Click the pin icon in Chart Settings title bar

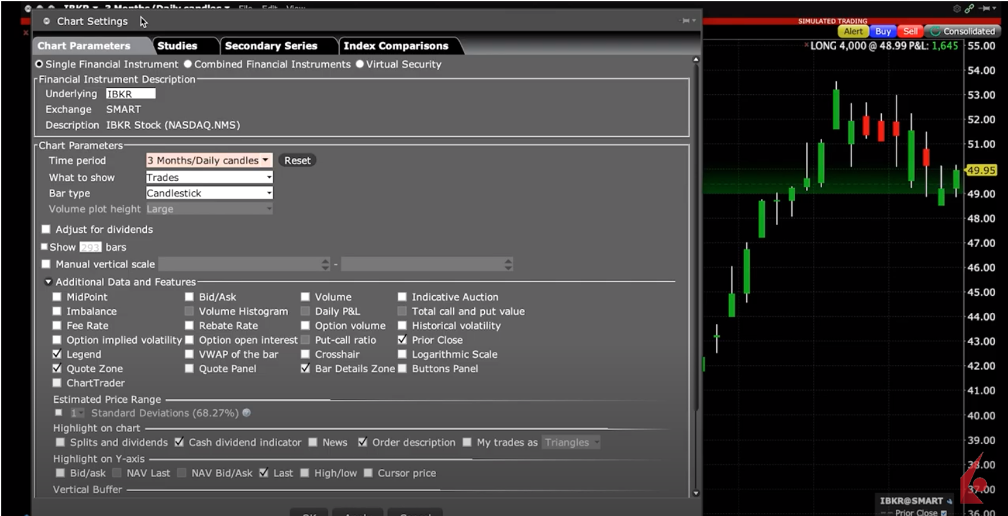click(x=686, y=21)
